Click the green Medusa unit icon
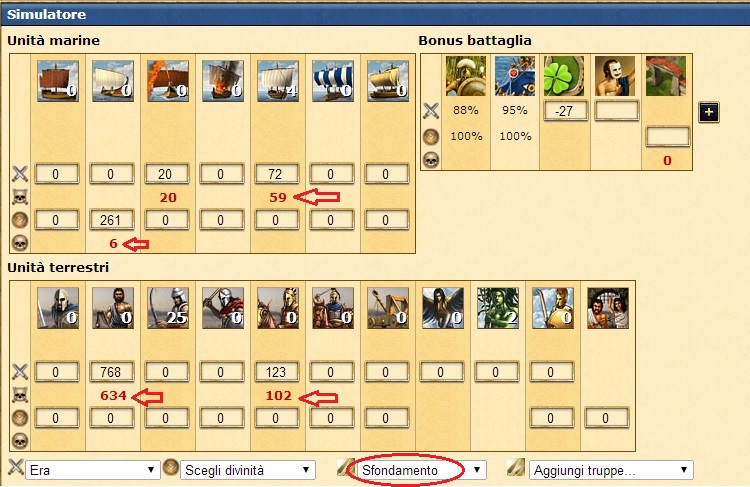Screen dimensions: 750x487 [x=497, y=308]
